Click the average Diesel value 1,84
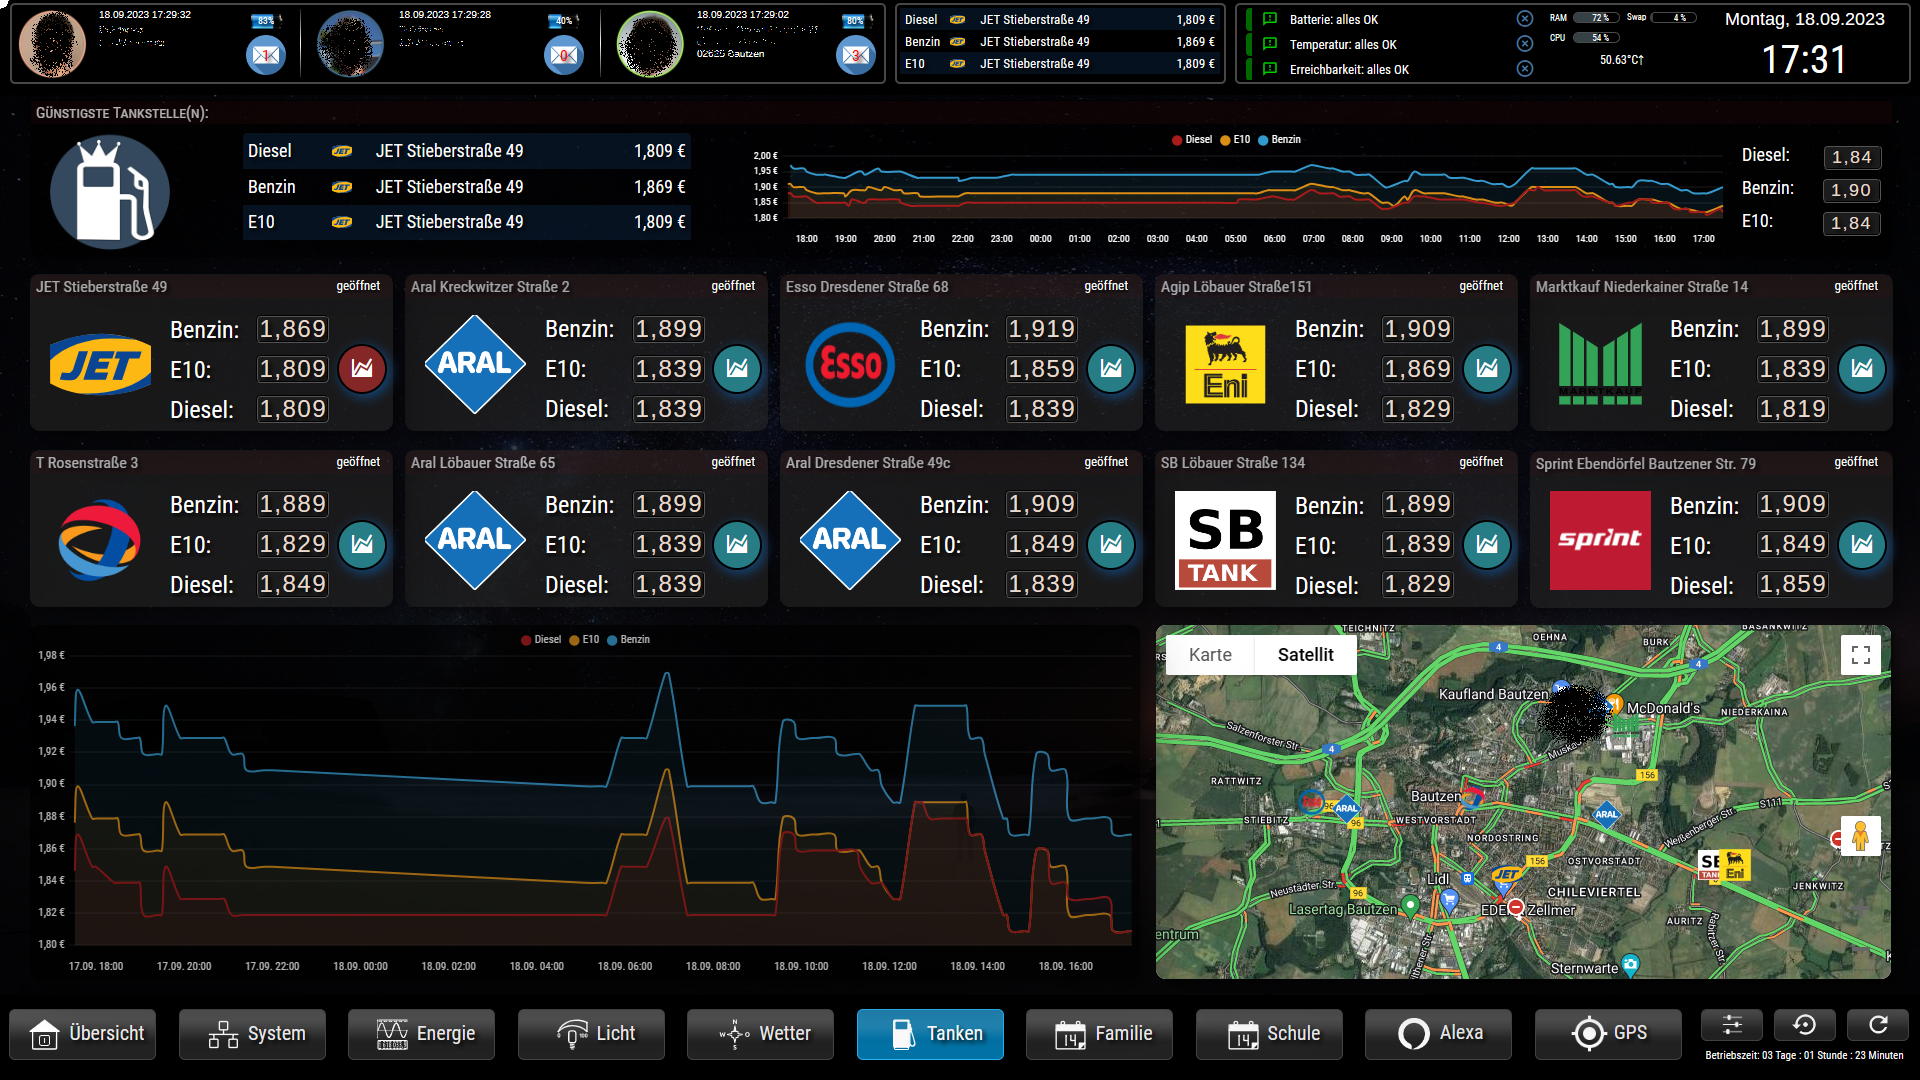This screenshot has width=1920, height=1080. point(1851,157)
